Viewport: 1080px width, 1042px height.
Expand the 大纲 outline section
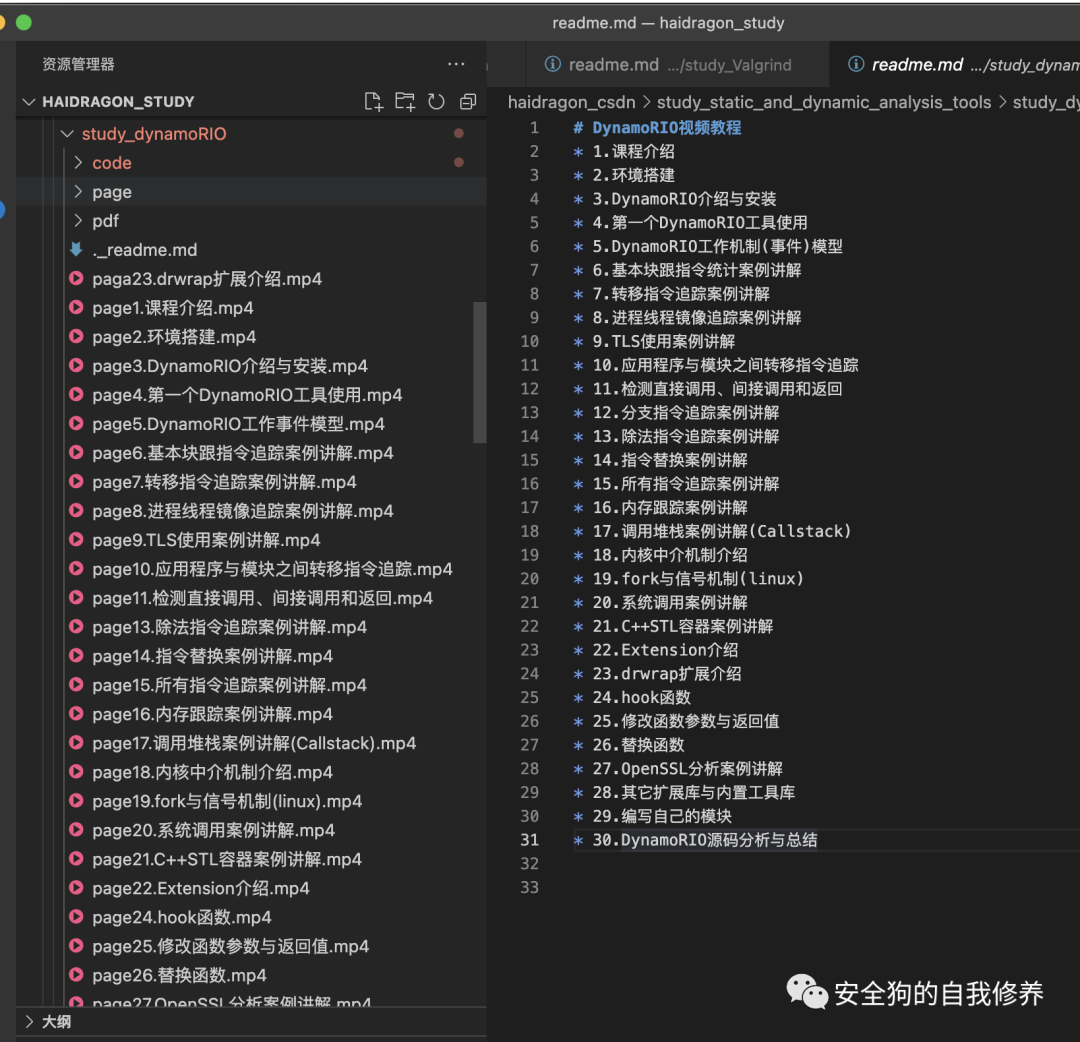(29, 1021)
